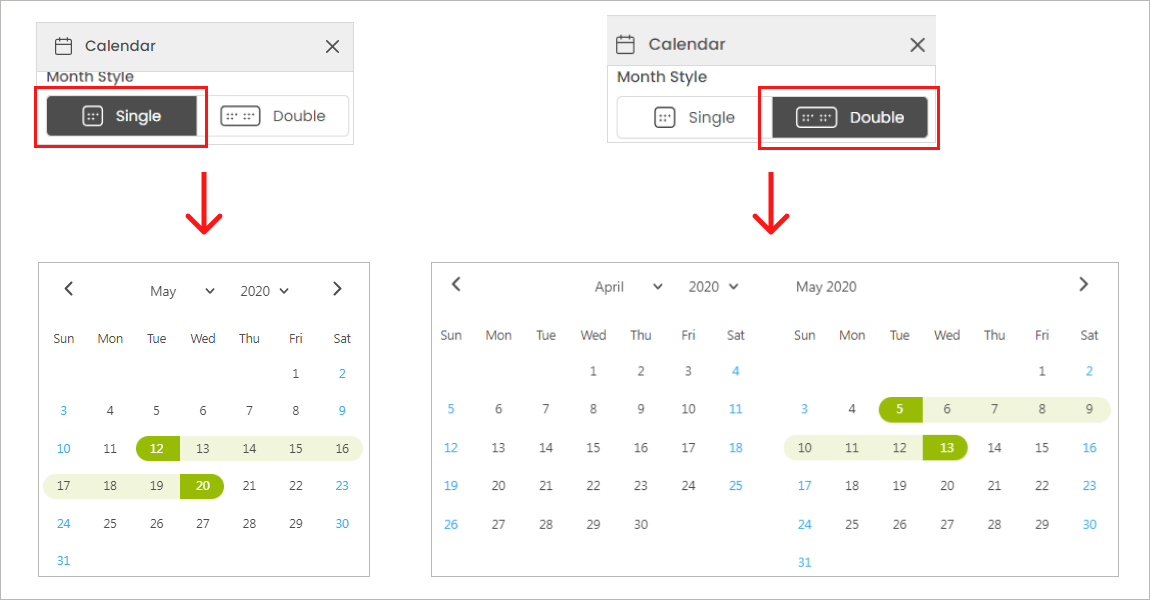Switch to Single month style in right panel
The width and height of the screenshot is (1150, 600).
pyautogui.click(x=694, y=117)
